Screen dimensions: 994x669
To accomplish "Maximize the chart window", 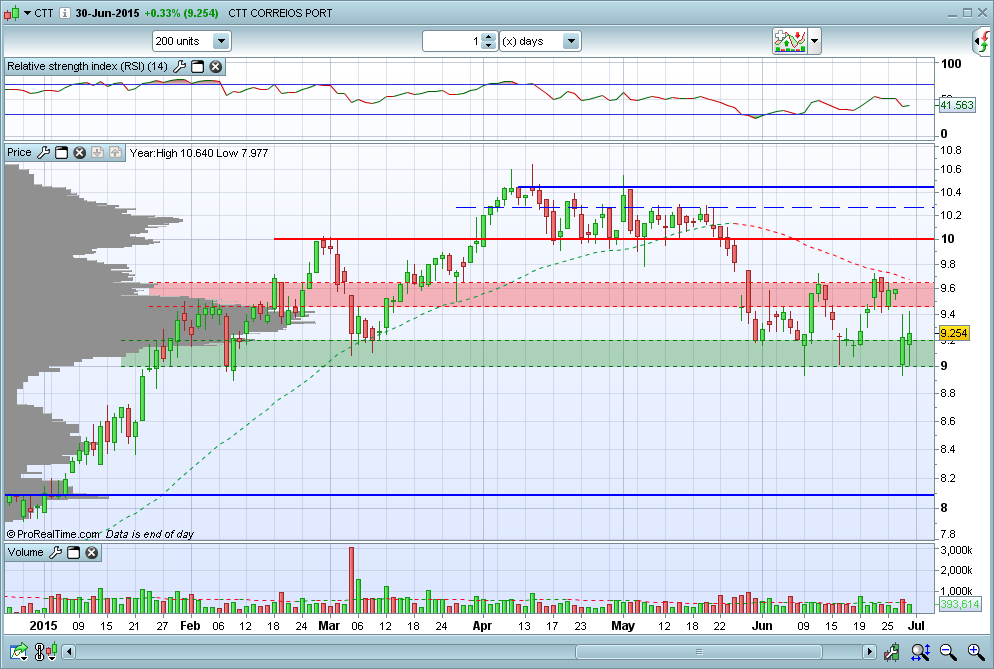I will click(x=967, y=13).
